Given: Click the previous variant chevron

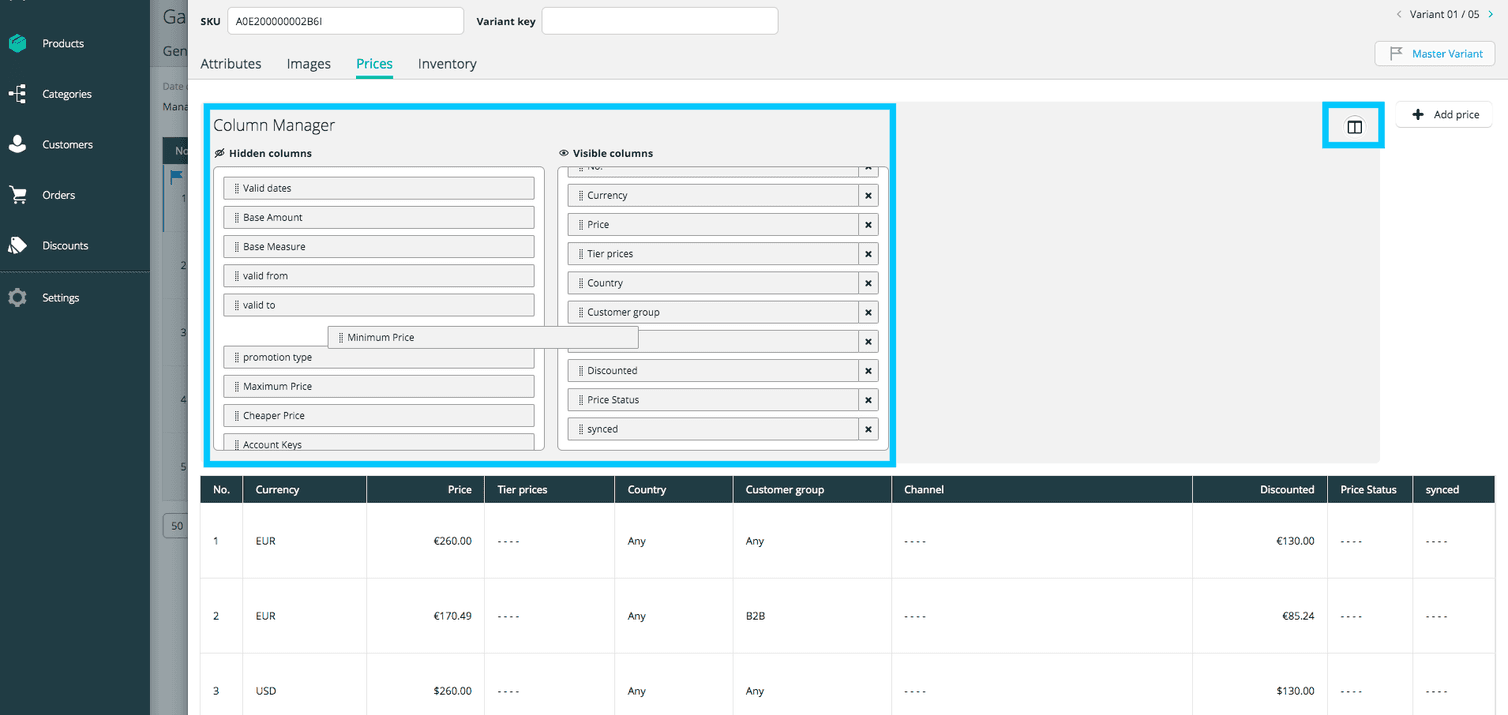Looking at the screenshot, I should pos(1397,14).
